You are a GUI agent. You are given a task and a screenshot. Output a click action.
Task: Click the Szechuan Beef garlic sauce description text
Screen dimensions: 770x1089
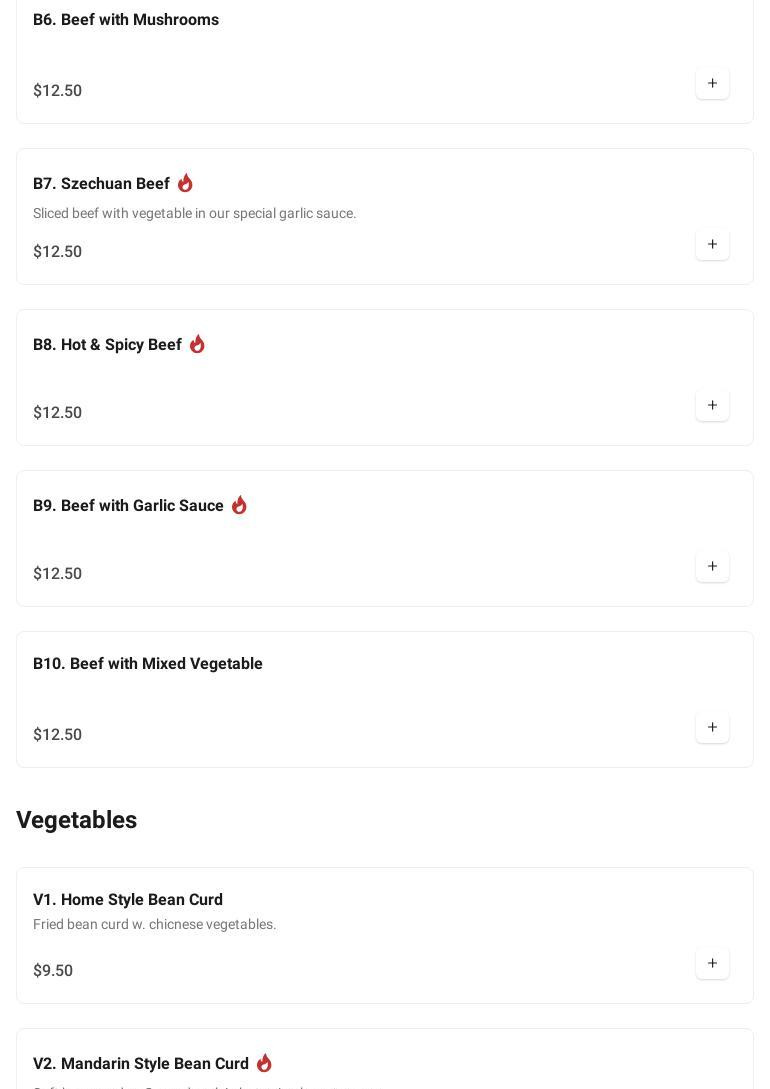coord(195,213)
